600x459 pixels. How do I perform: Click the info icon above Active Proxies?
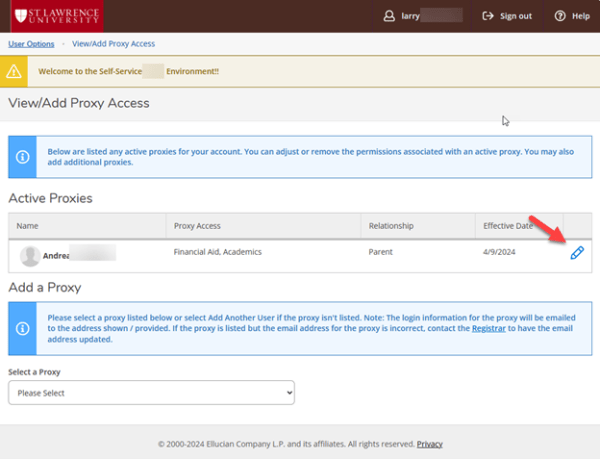pos(22,157)
